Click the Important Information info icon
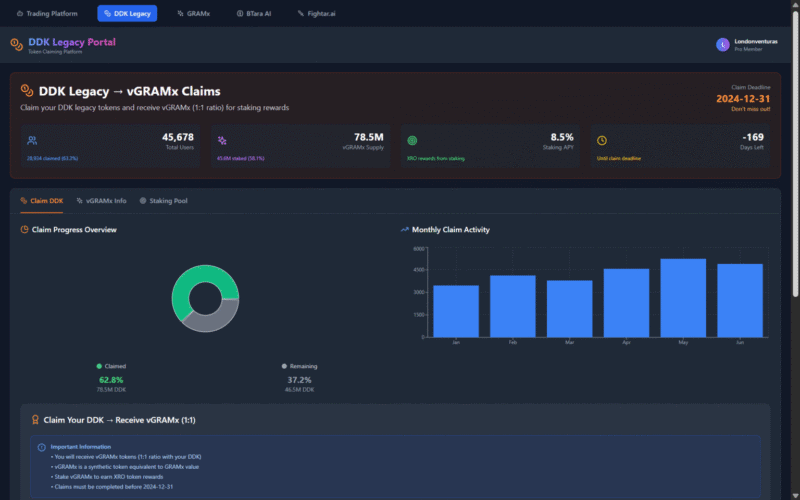Screen dimensions: 800x500 coord(41,447)
